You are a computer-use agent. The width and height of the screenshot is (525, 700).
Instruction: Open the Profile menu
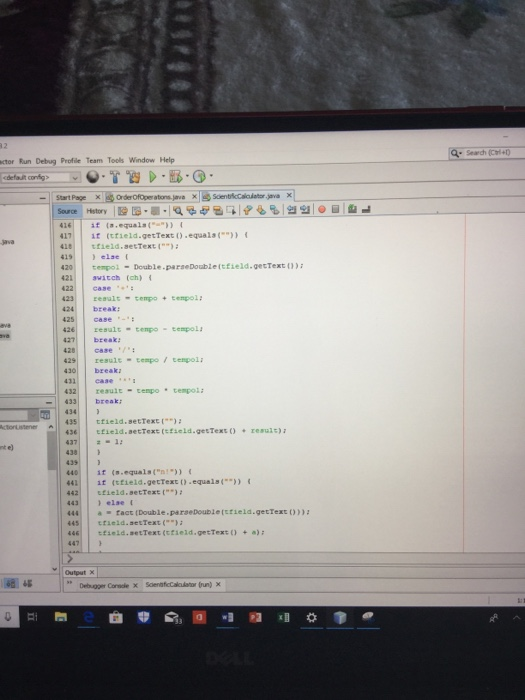71,161
